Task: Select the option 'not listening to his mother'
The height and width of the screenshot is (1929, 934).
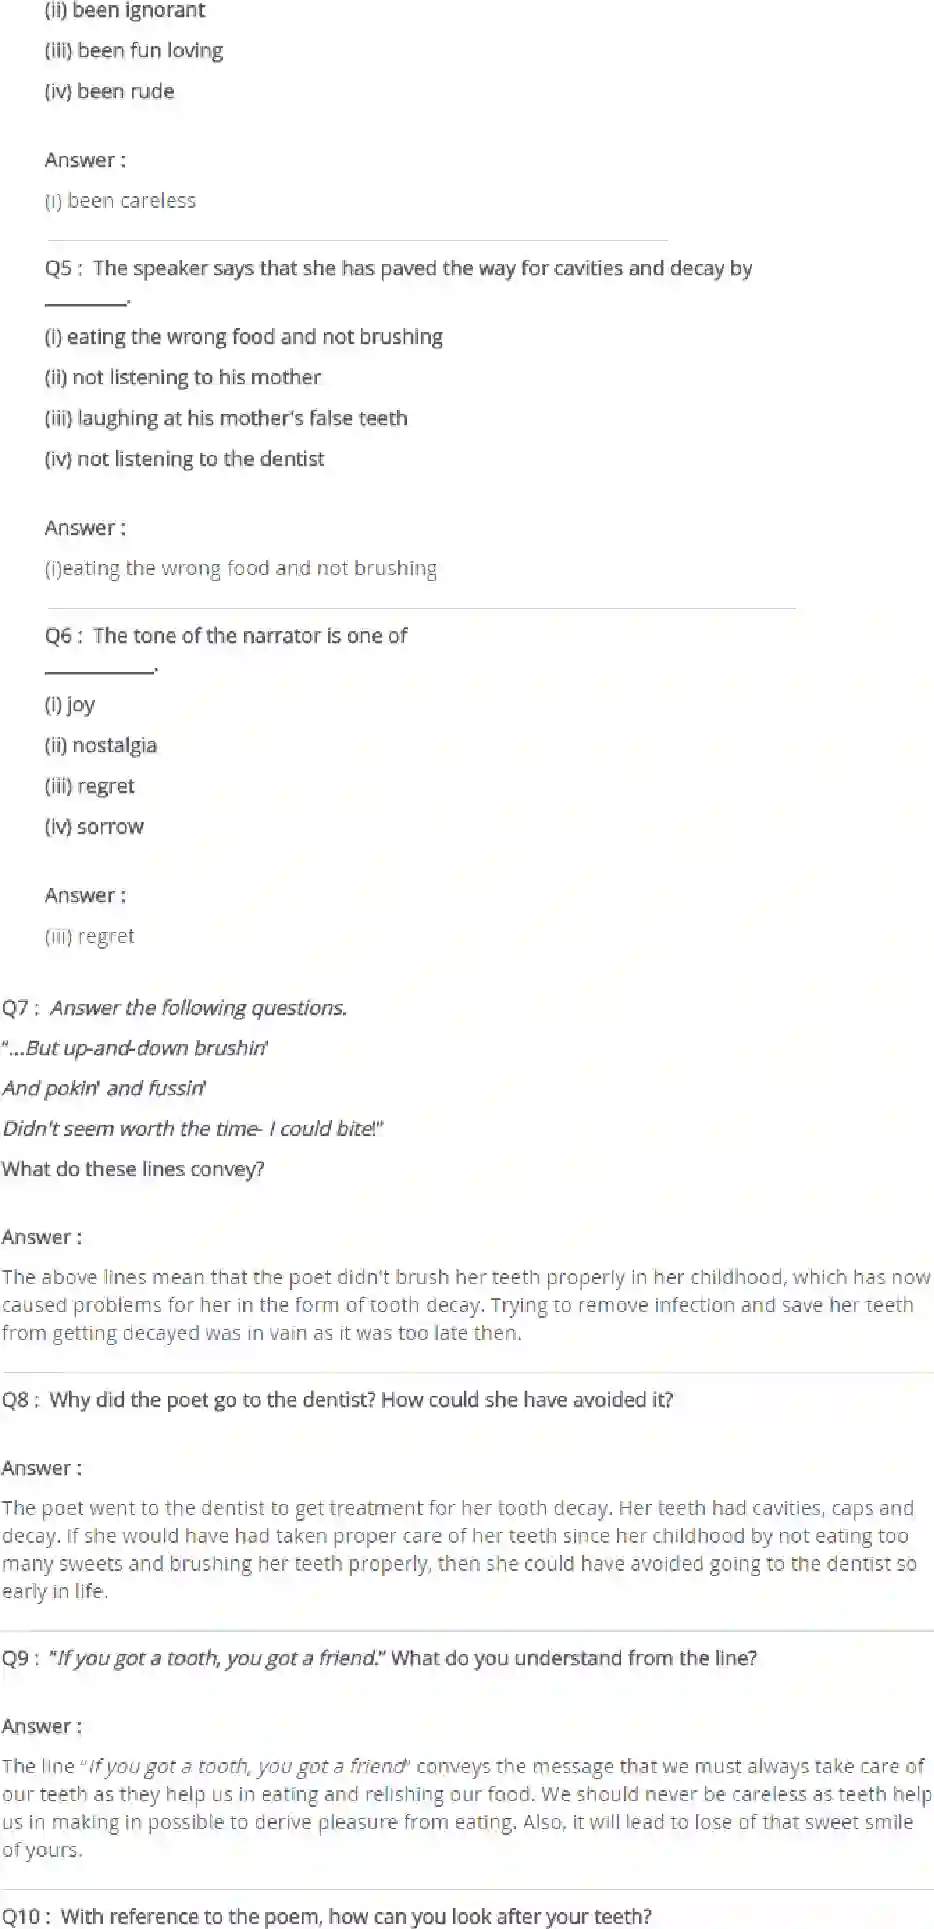Action: pyautogui.click(x=183, y=378)
